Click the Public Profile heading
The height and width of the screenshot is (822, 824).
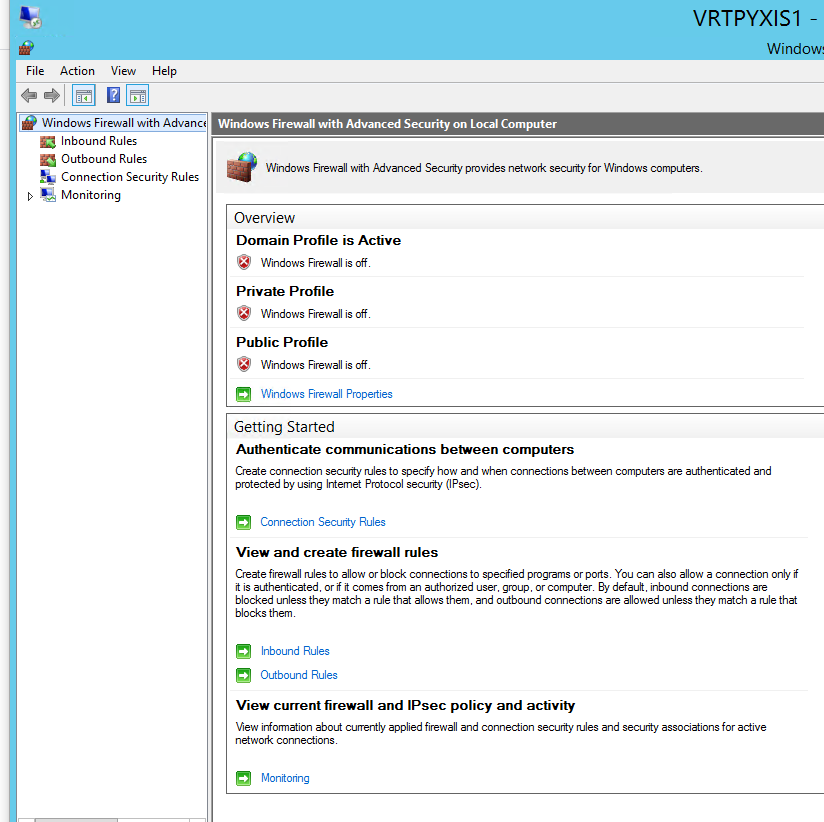coord(282,342)
